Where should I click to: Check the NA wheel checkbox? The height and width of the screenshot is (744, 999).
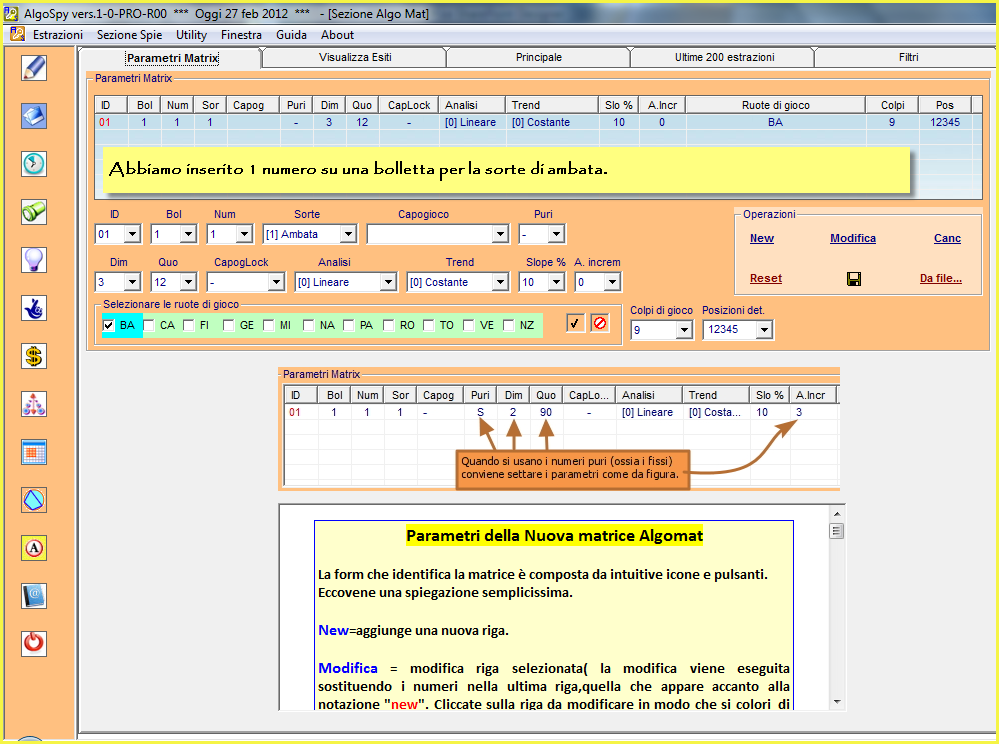[308, 326]
